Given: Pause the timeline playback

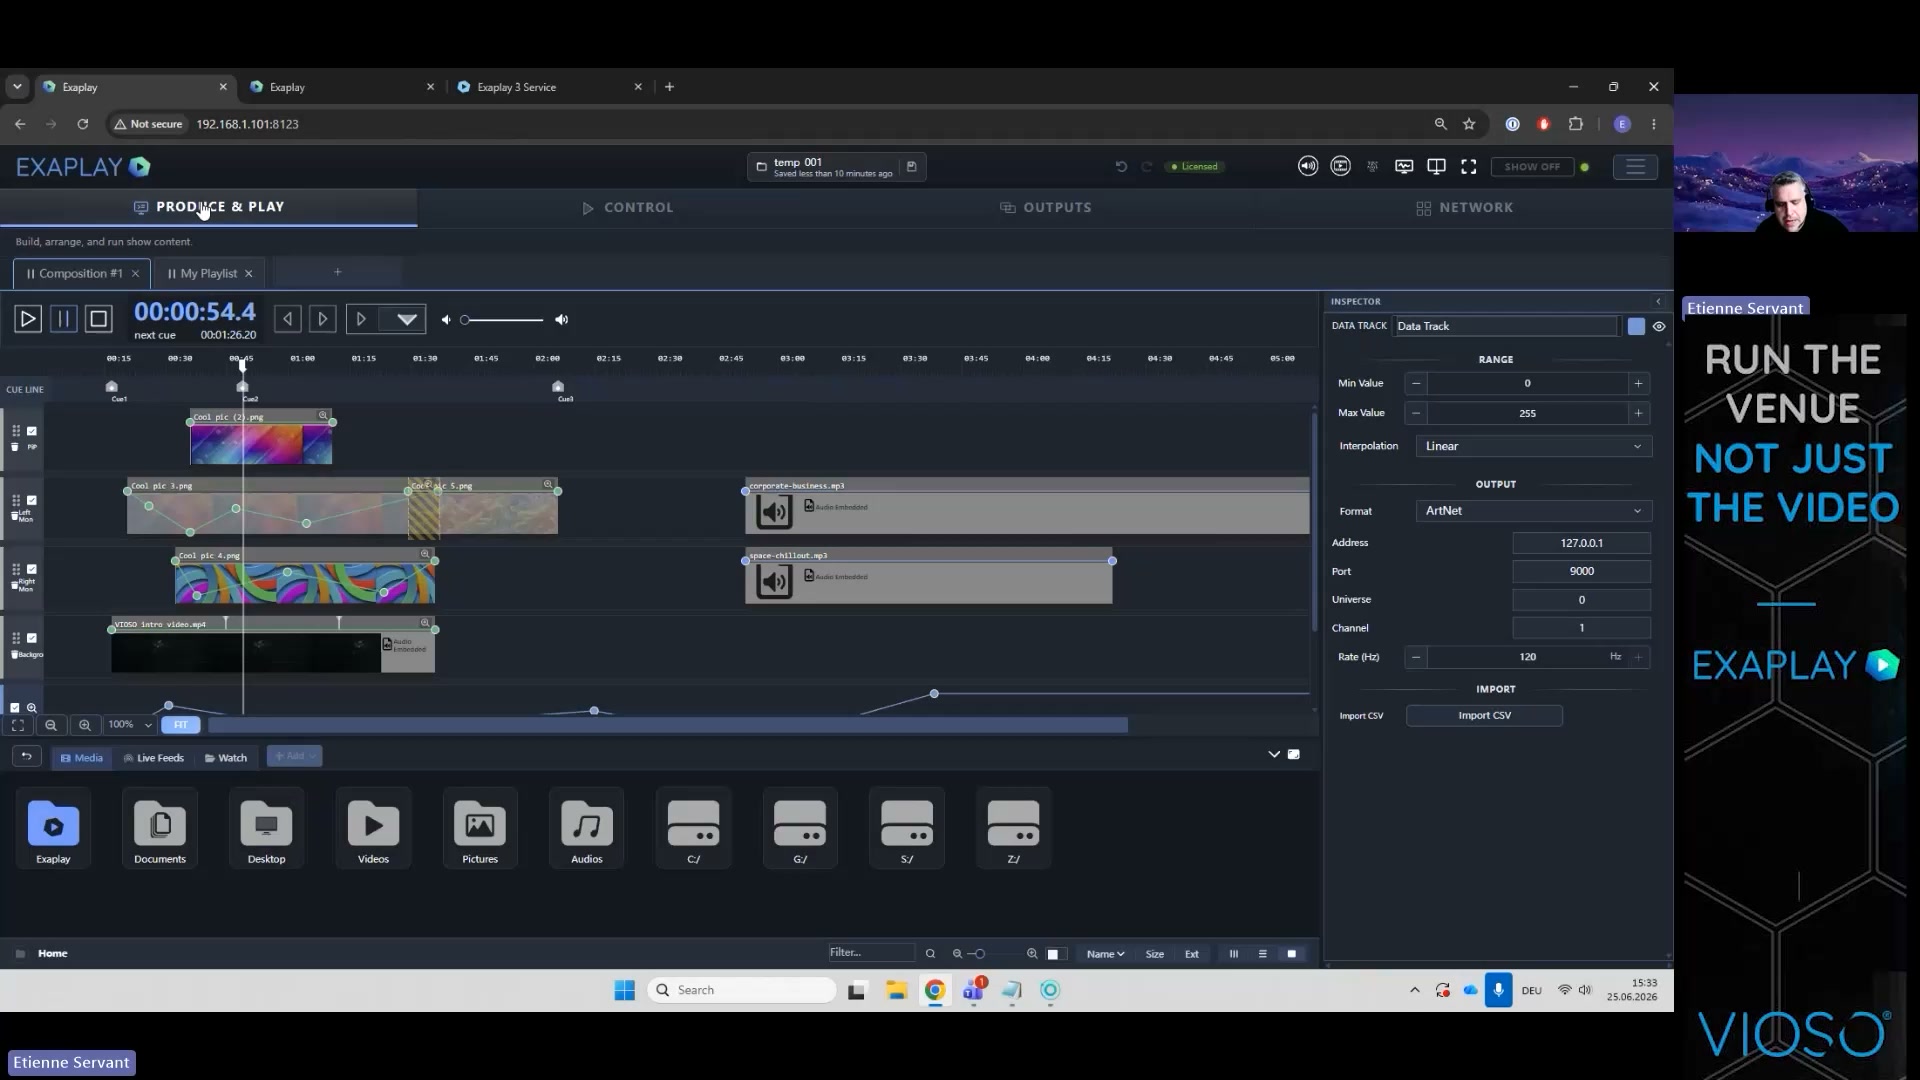Looking at the screenshot, I should pyautogui.click(x=63, y=319).
